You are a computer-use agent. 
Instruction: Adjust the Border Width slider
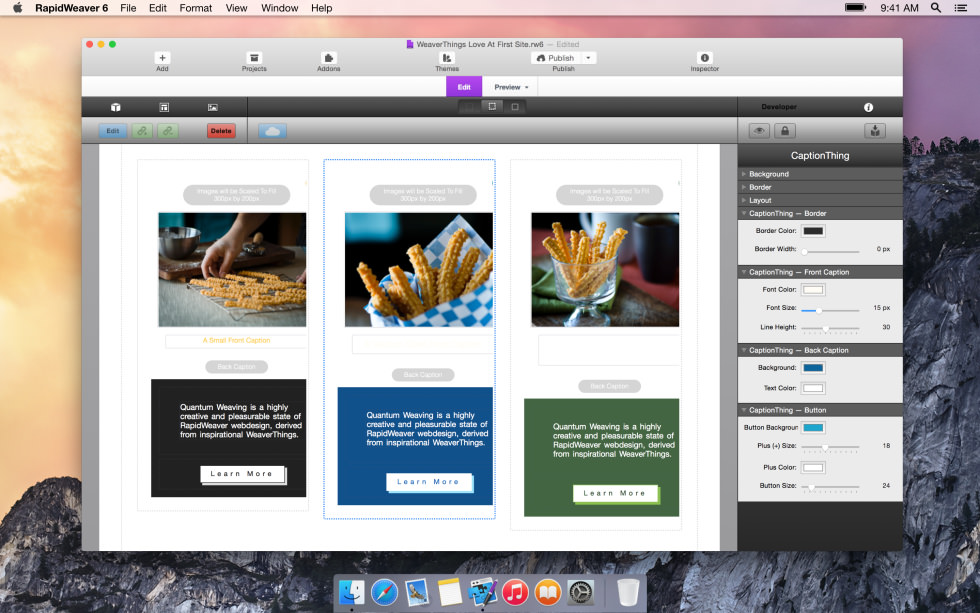[x=831, y=251]
